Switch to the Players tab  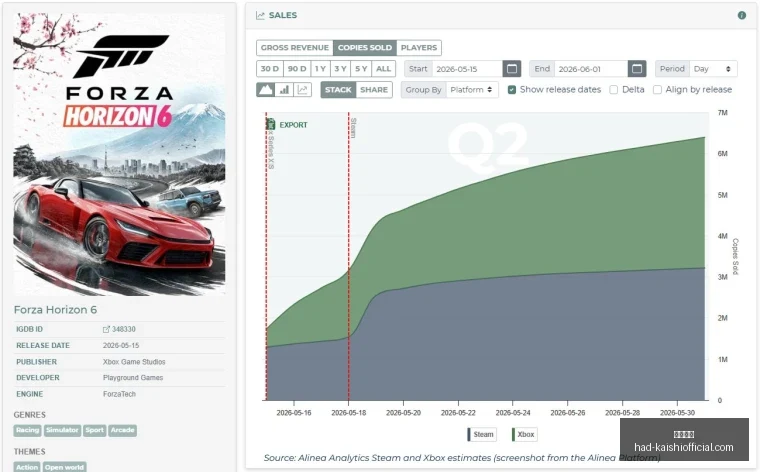[419, 47]
